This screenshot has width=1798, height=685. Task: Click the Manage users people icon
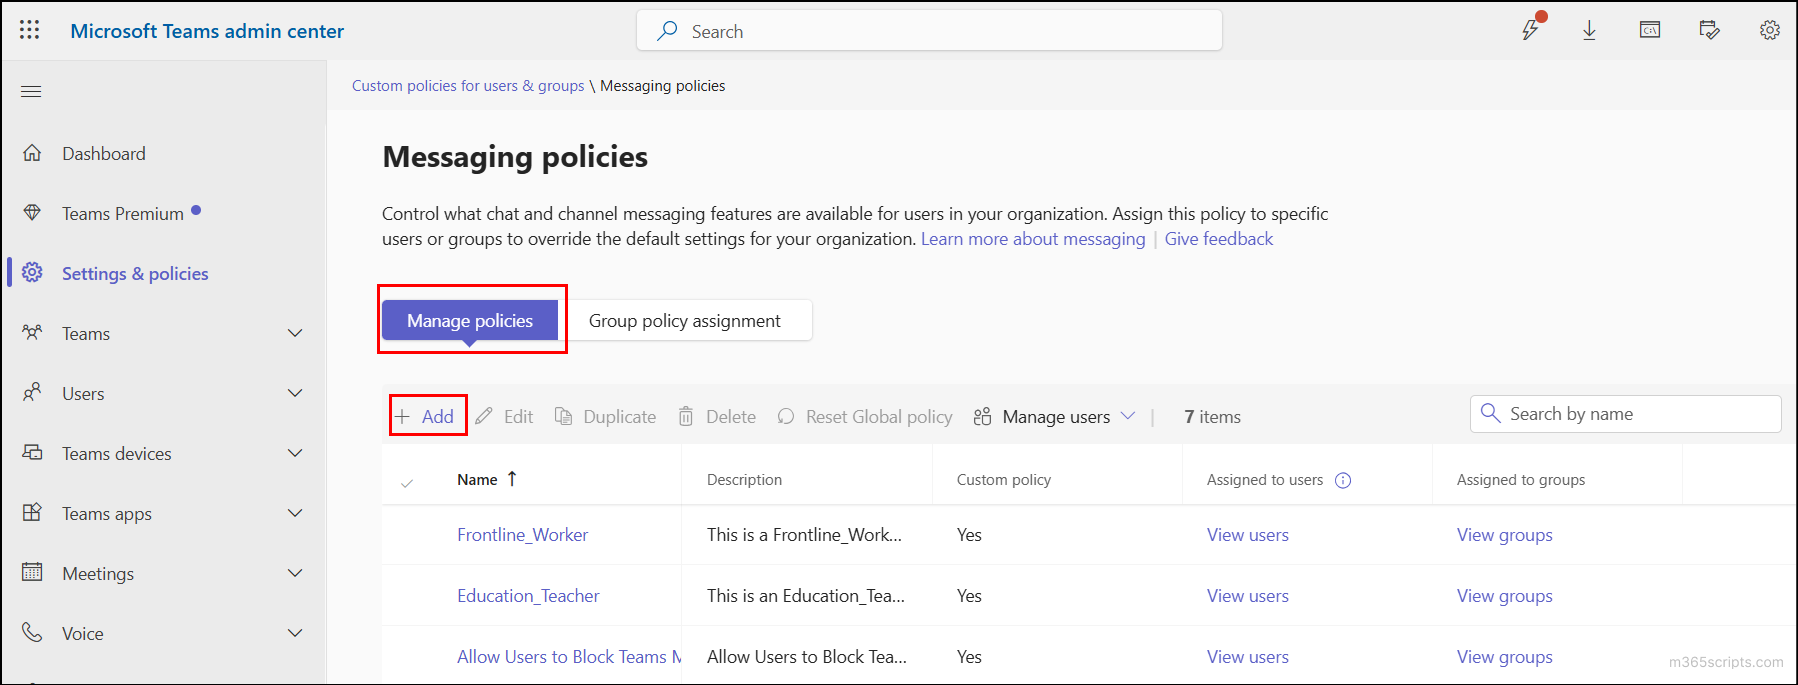click(982, 416)
